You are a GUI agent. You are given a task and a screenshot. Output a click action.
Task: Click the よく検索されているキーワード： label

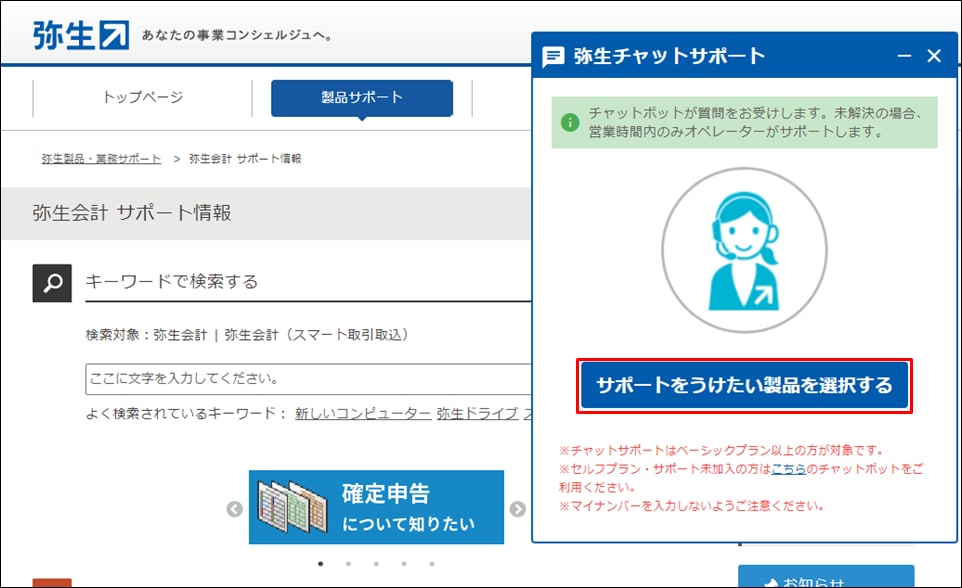pyautogui.click(x=186, y=414)
